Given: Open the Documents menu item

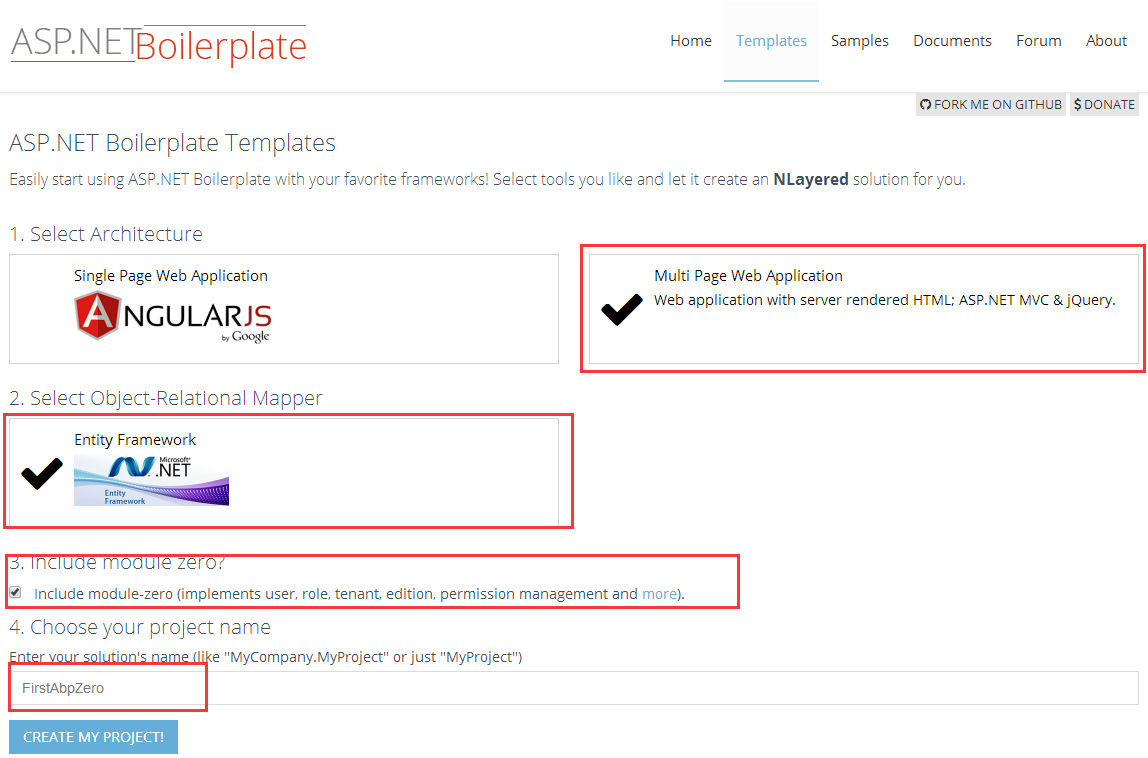Looking at the screenshot, I should pos(952,41).
